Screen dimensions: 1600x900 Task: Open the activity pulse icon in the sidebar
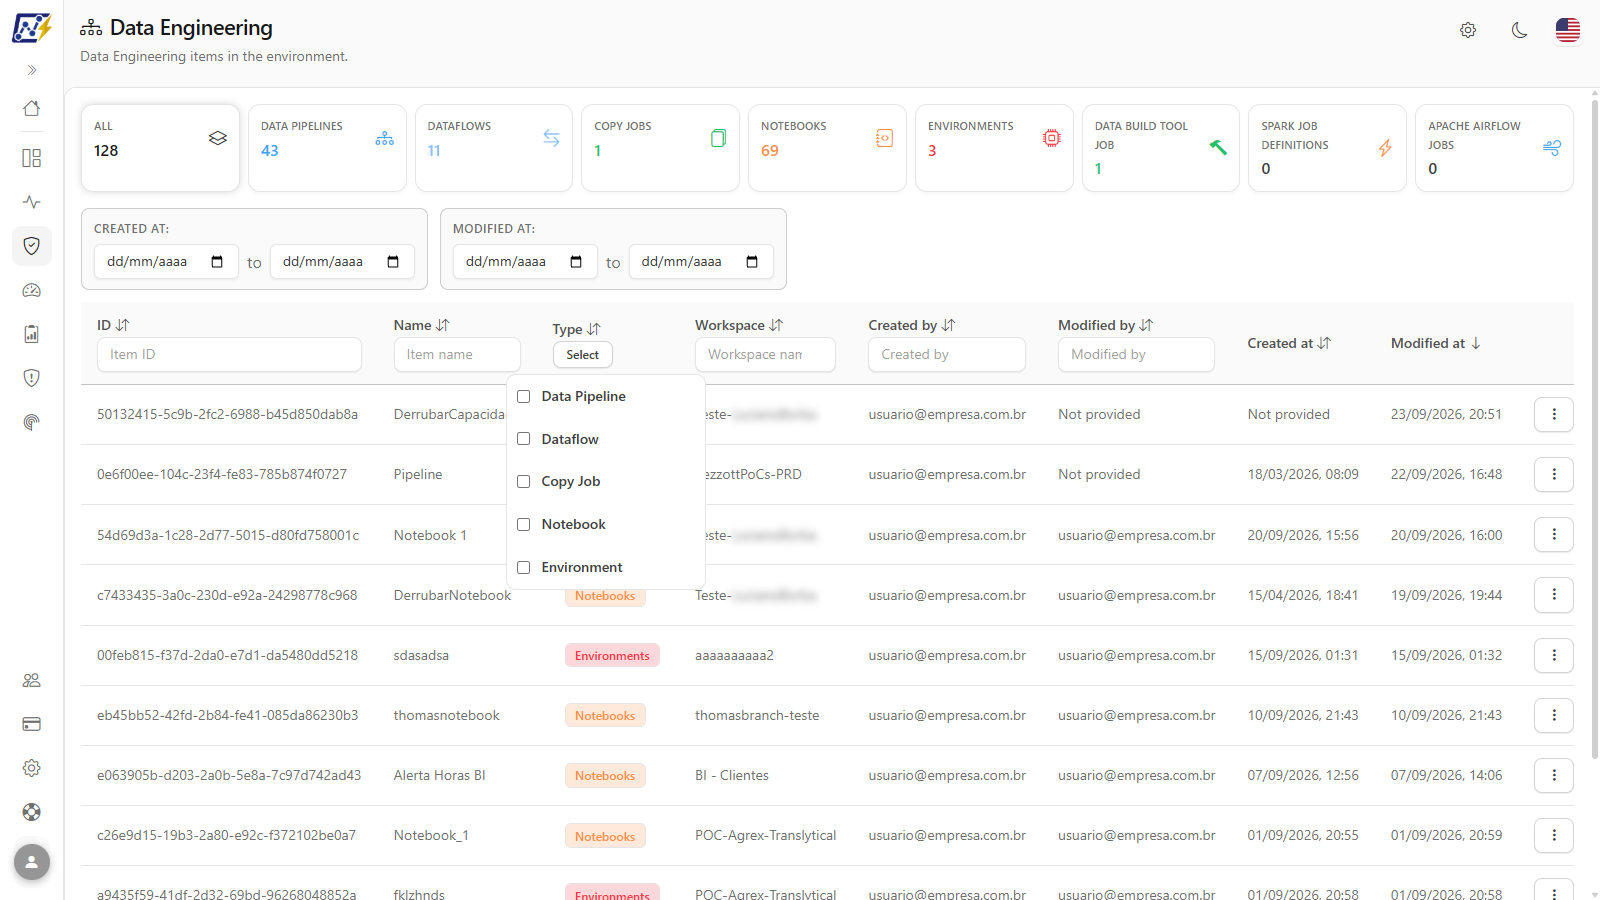click(x=32, y=202)
